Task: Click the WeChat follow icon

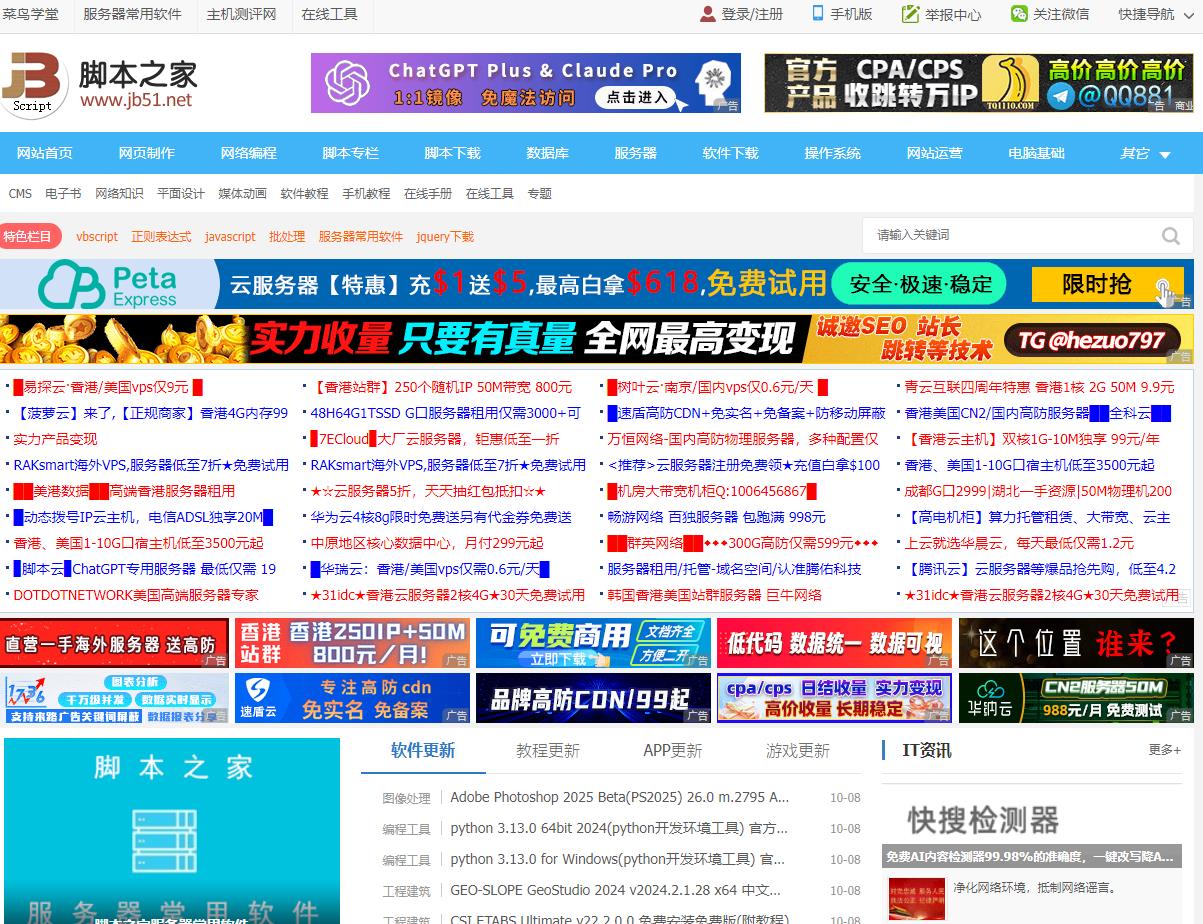Action: click(x=1018, y=14)
